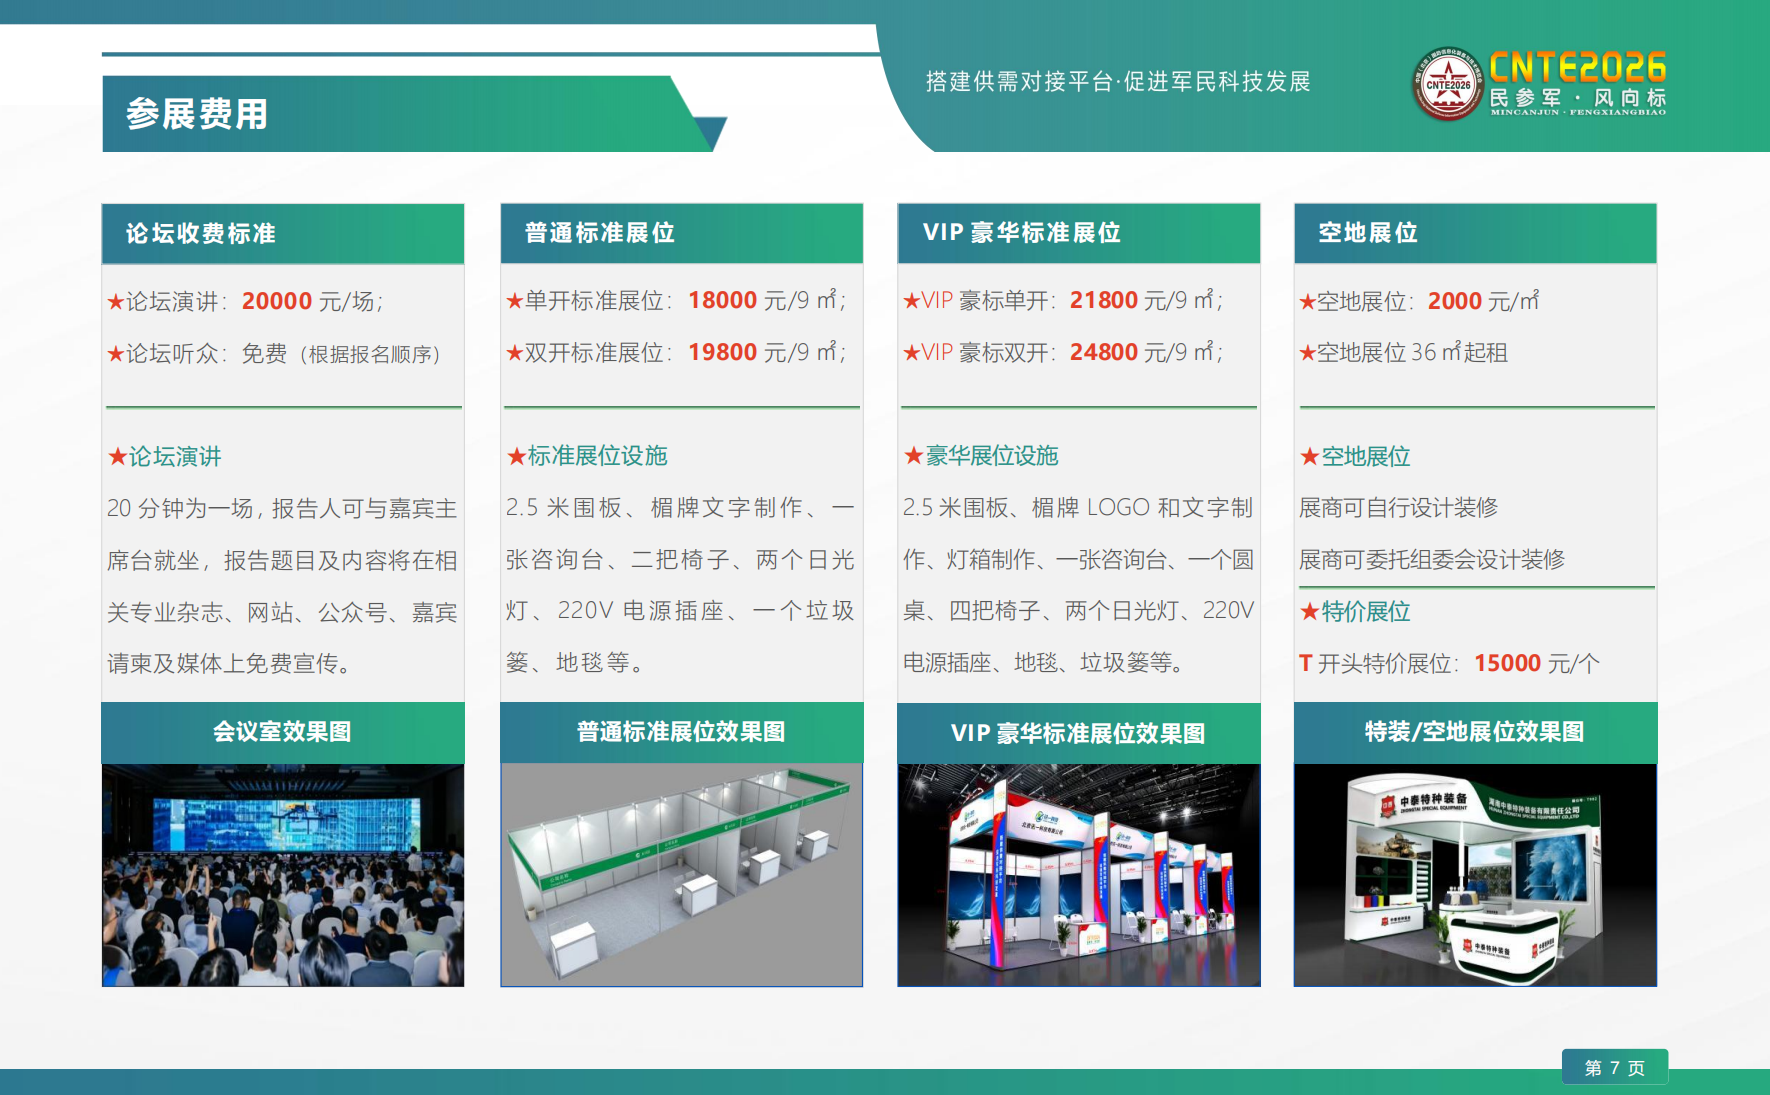
Task: Click the star before VIP 豪标单开 price
Action: point(910,299)
